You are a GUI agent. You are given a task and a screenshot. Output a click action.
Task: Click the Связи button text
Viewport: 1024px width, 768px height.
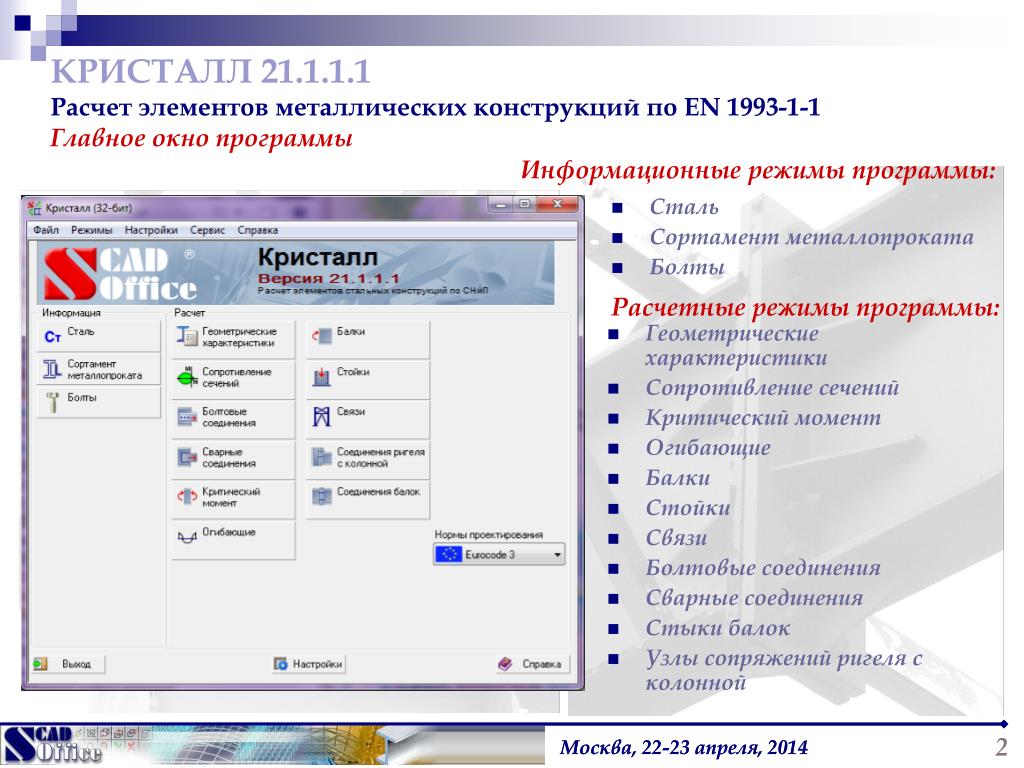(351, 412)
